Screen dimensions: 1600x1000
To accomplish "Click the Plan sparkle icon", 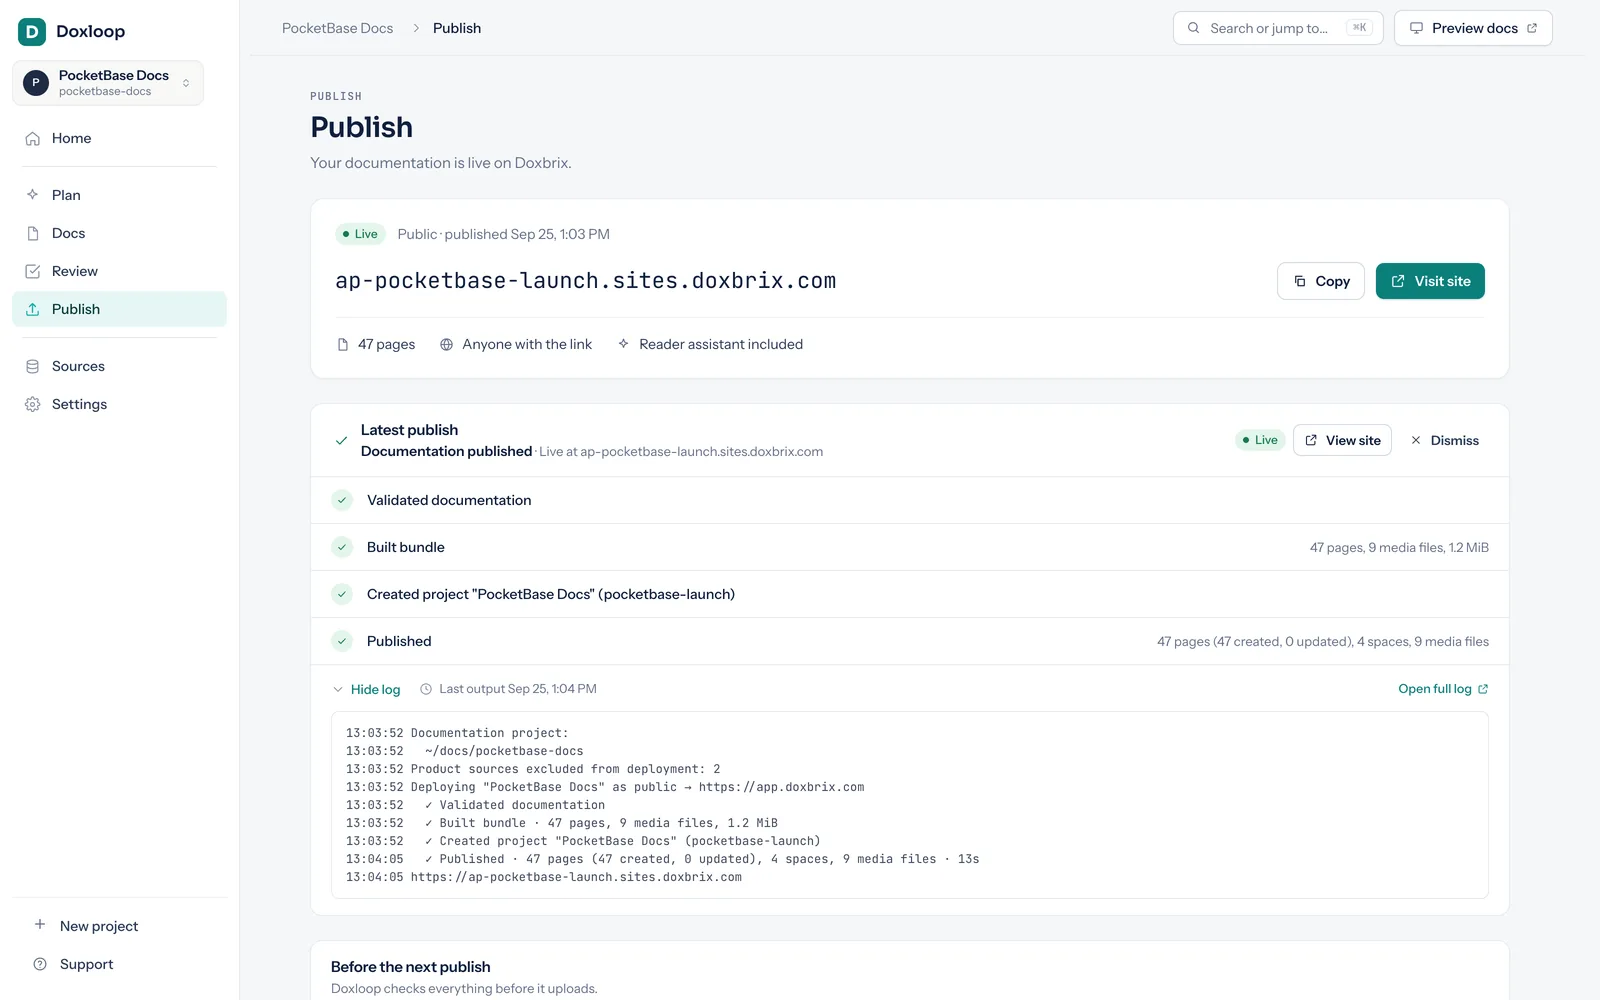I will click(33, 195).
